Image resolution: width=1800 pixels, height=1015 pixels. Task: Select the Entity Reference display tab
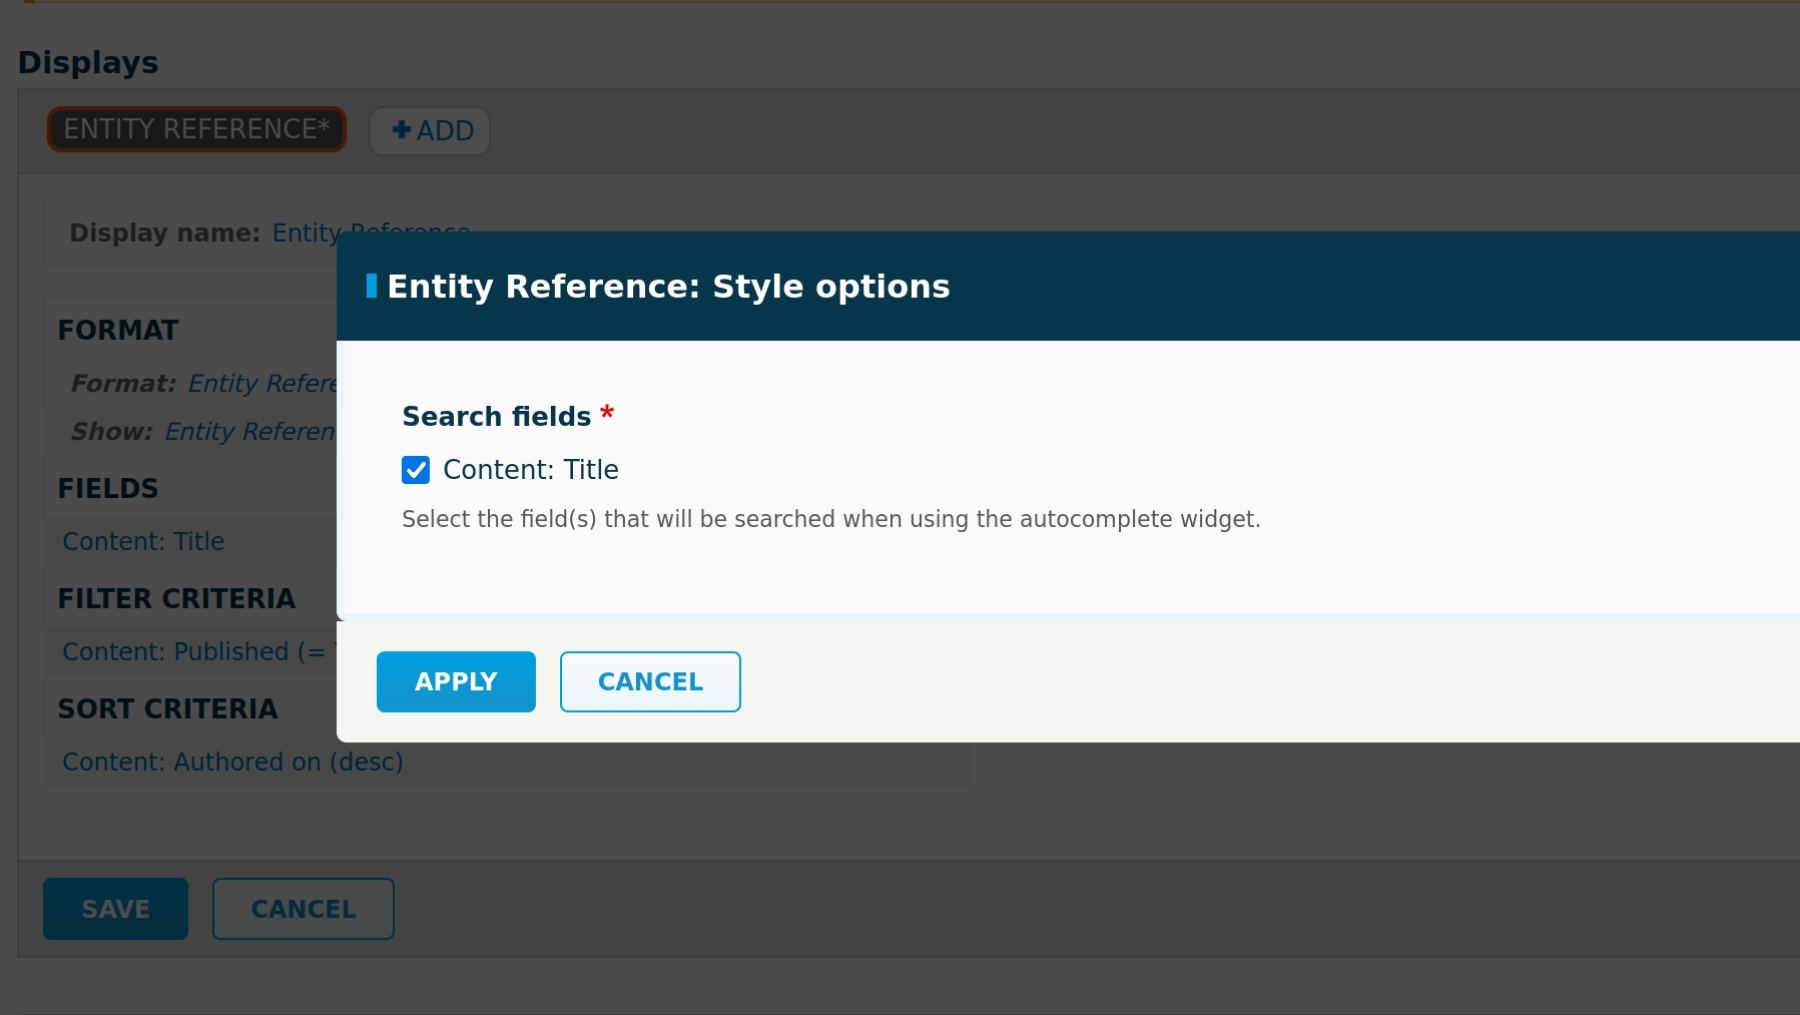197,130
